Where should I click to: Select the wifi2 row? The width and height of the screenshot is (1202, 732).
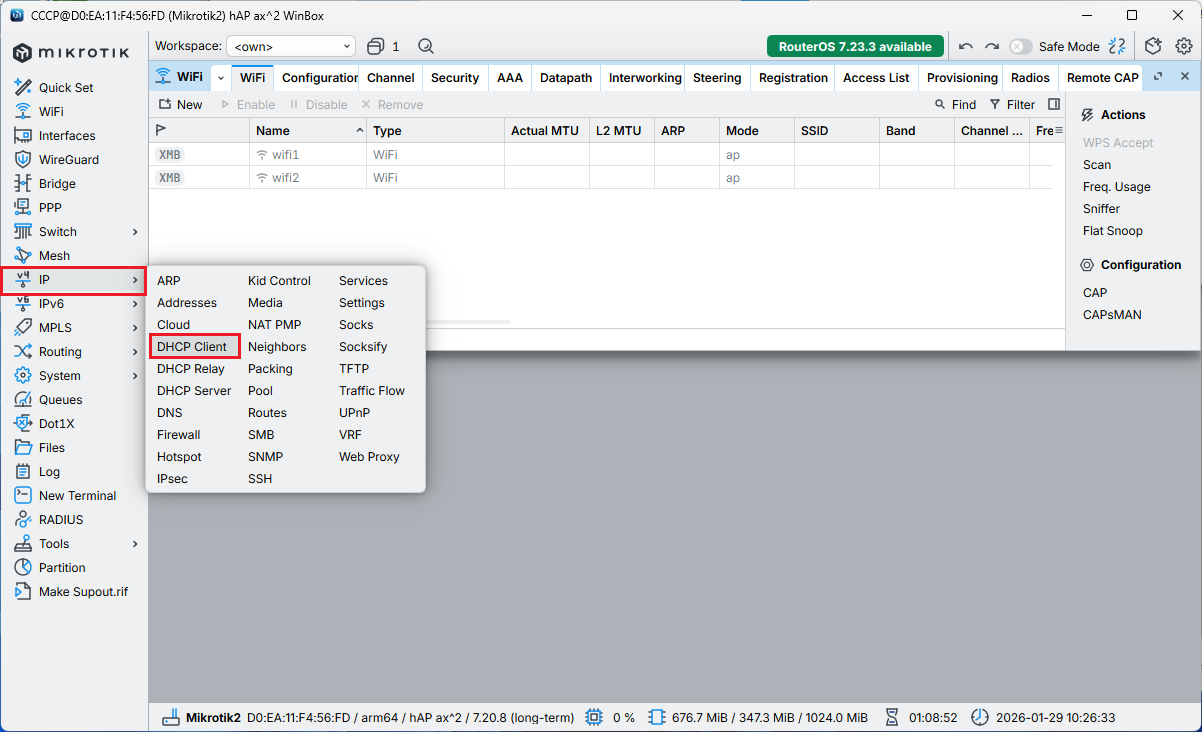600,178
